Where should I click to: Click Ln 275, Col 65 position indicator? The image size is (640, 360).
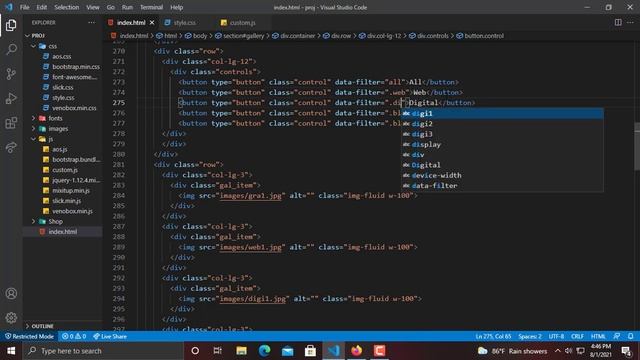[493, 336]
